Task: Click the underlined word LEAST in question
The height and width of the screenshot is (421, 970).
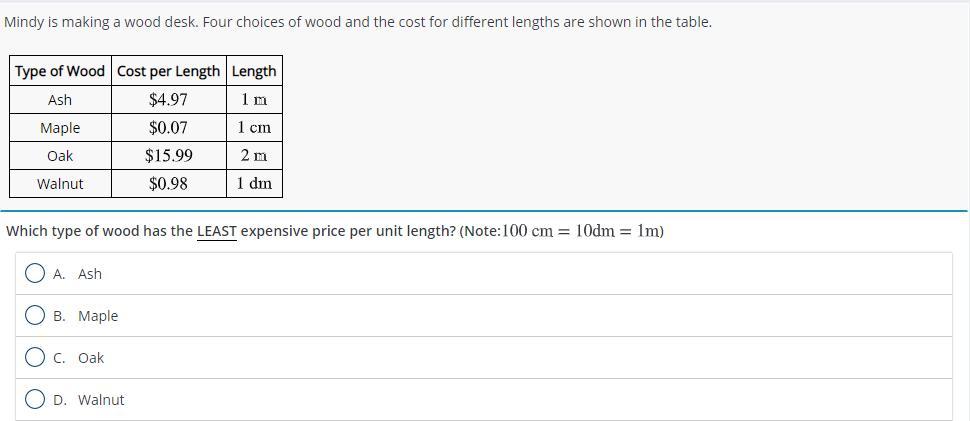Action: [217, 232]
